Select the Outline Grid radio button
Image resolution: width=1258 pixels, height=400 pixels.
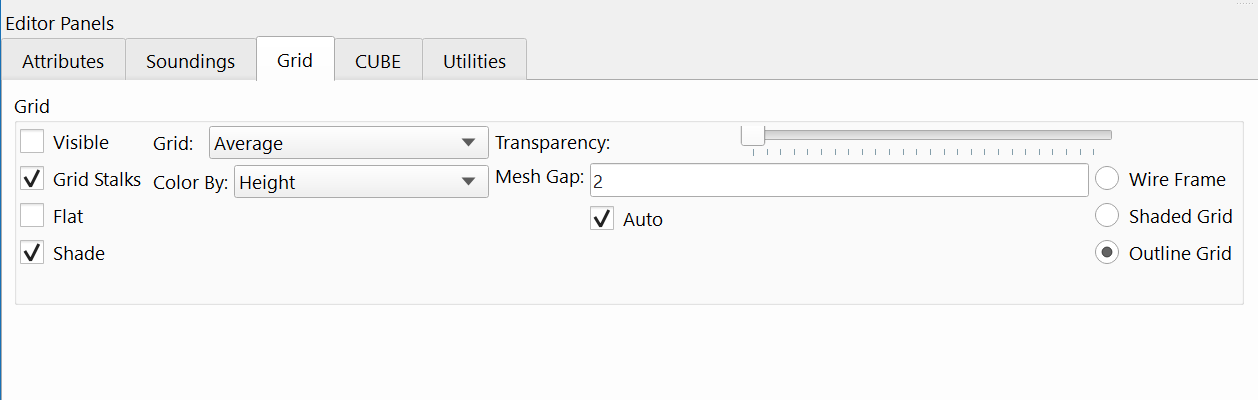click(1107, 253)
